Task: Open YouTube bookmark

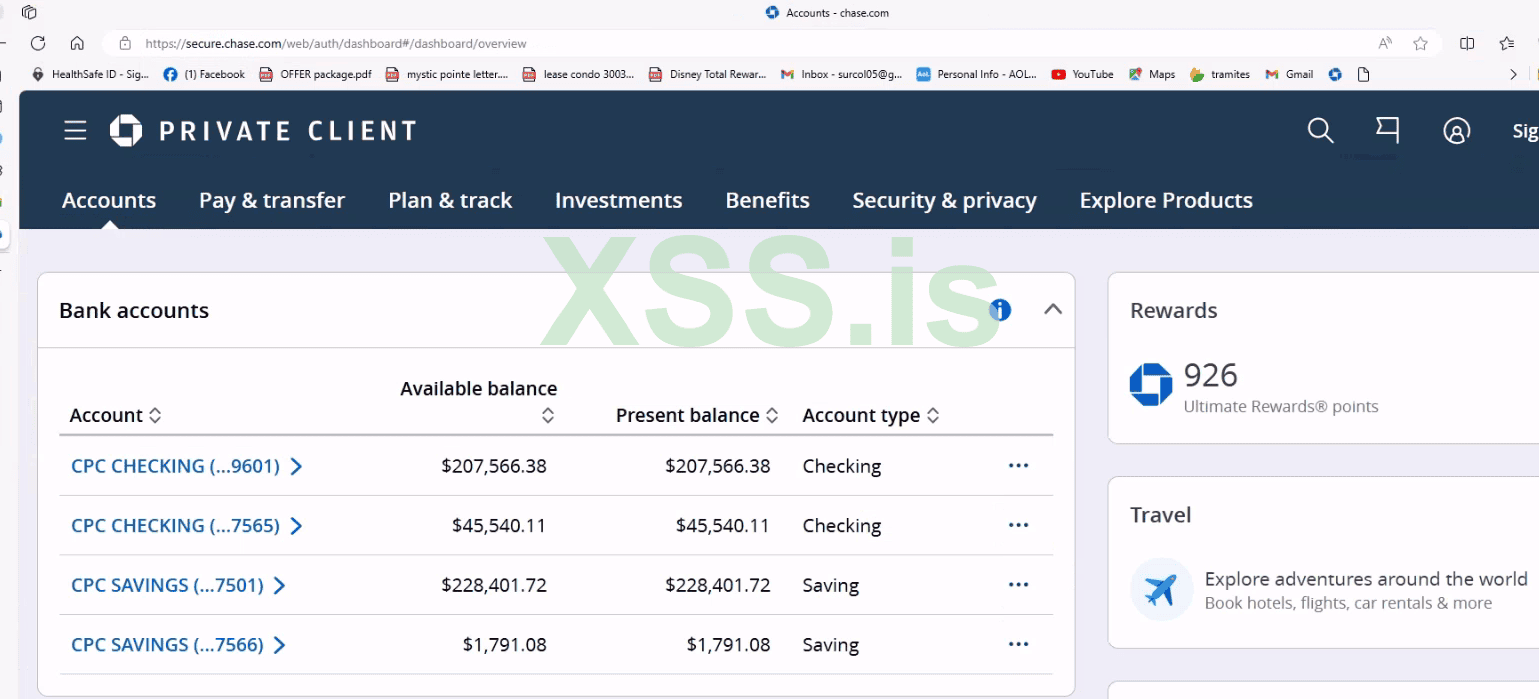Action: click(x=1082, y=74)
